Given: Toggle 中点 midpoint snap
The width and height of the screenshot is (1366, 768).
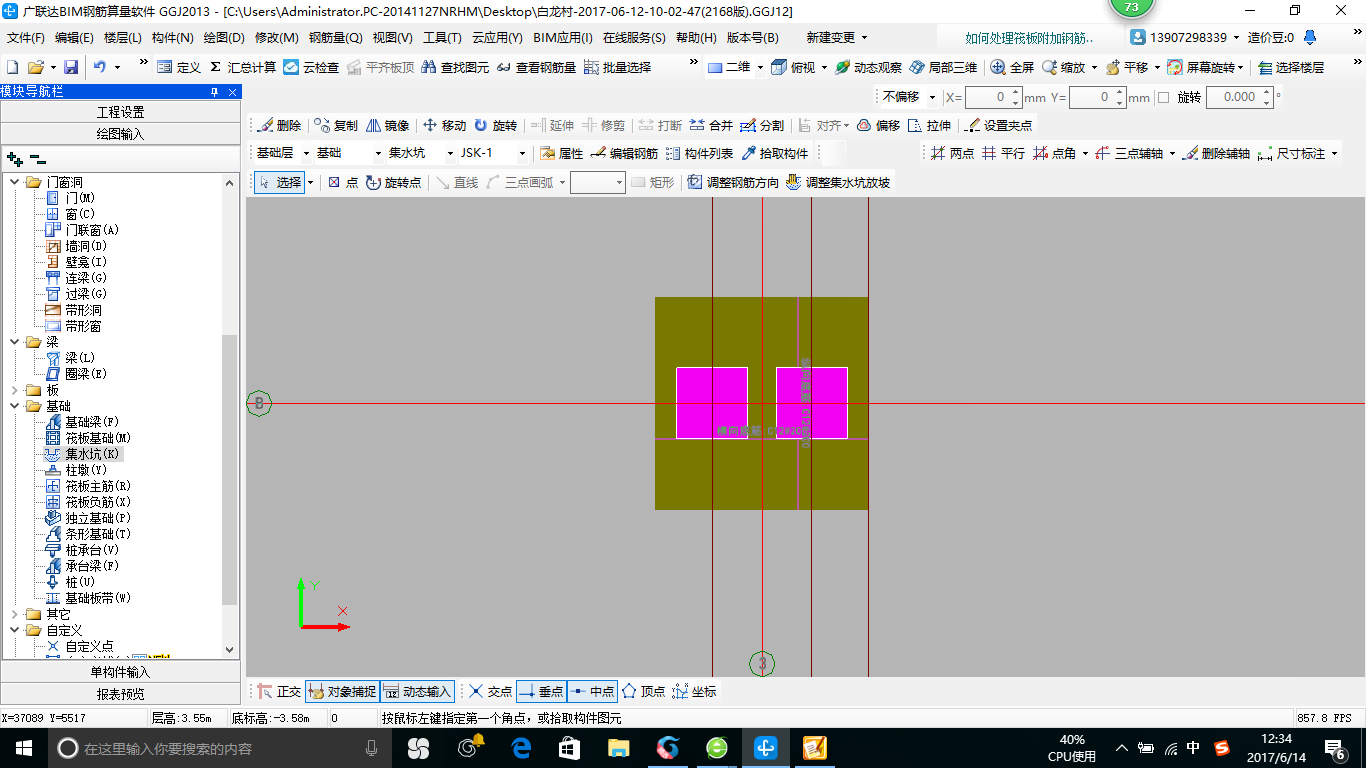Looking at the screenshot, I should 592,691.
